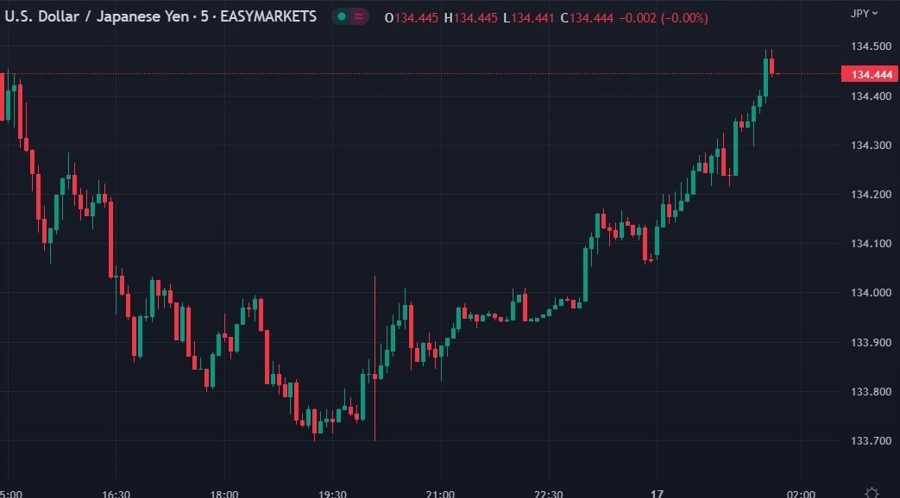Click the high value H134.445

coord(471,18)
